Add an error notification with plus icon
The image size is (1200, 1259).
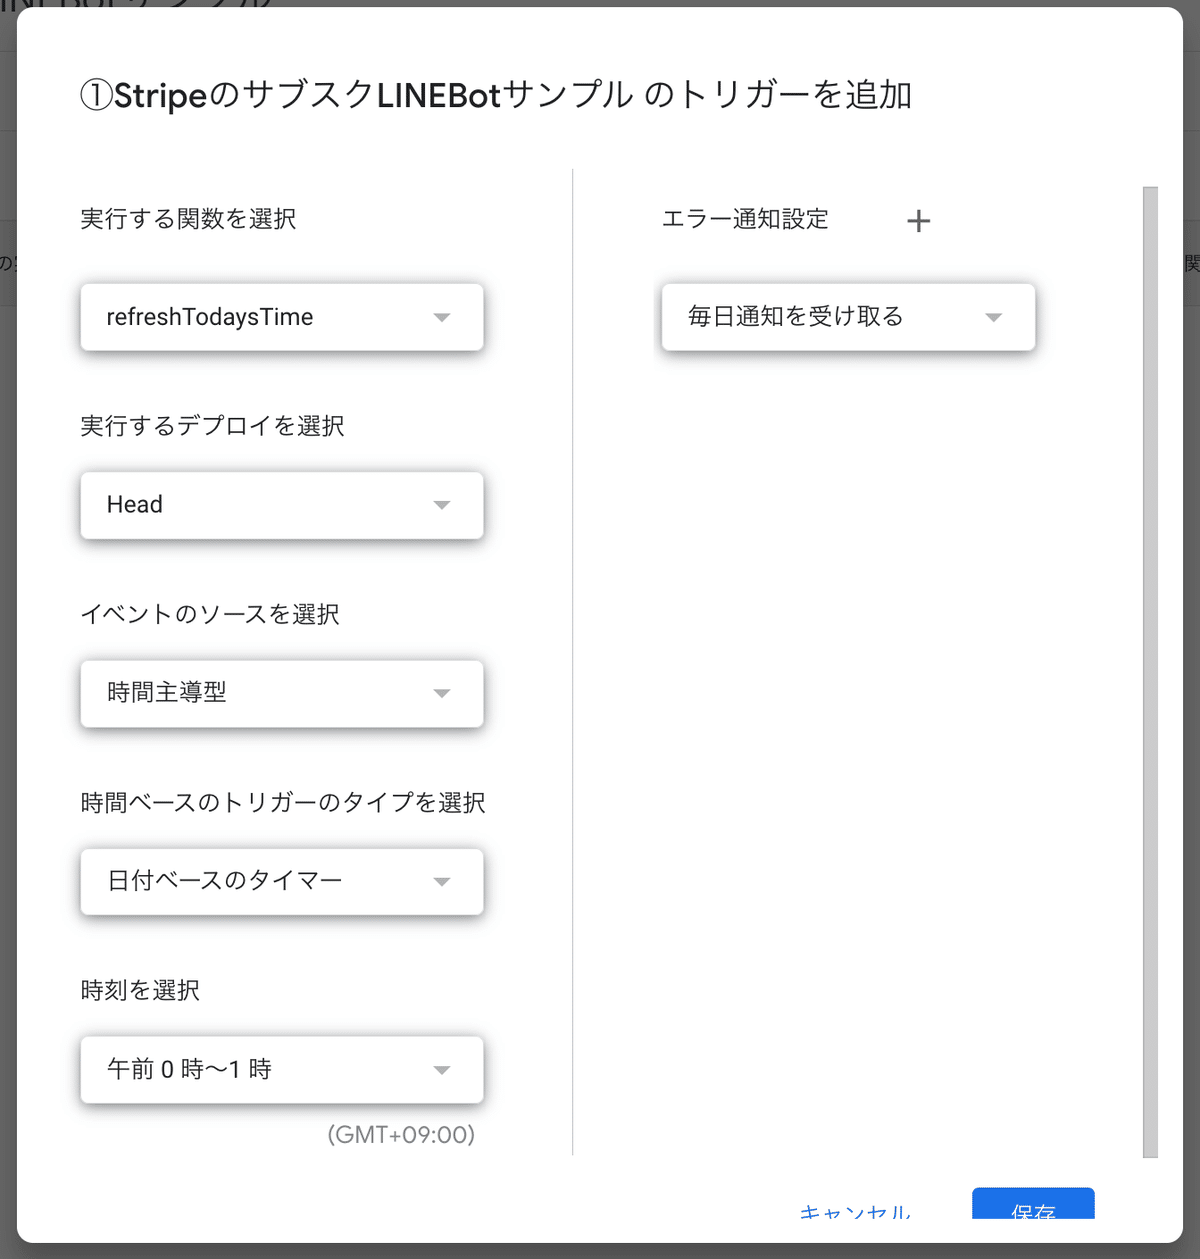click(918, 221)
